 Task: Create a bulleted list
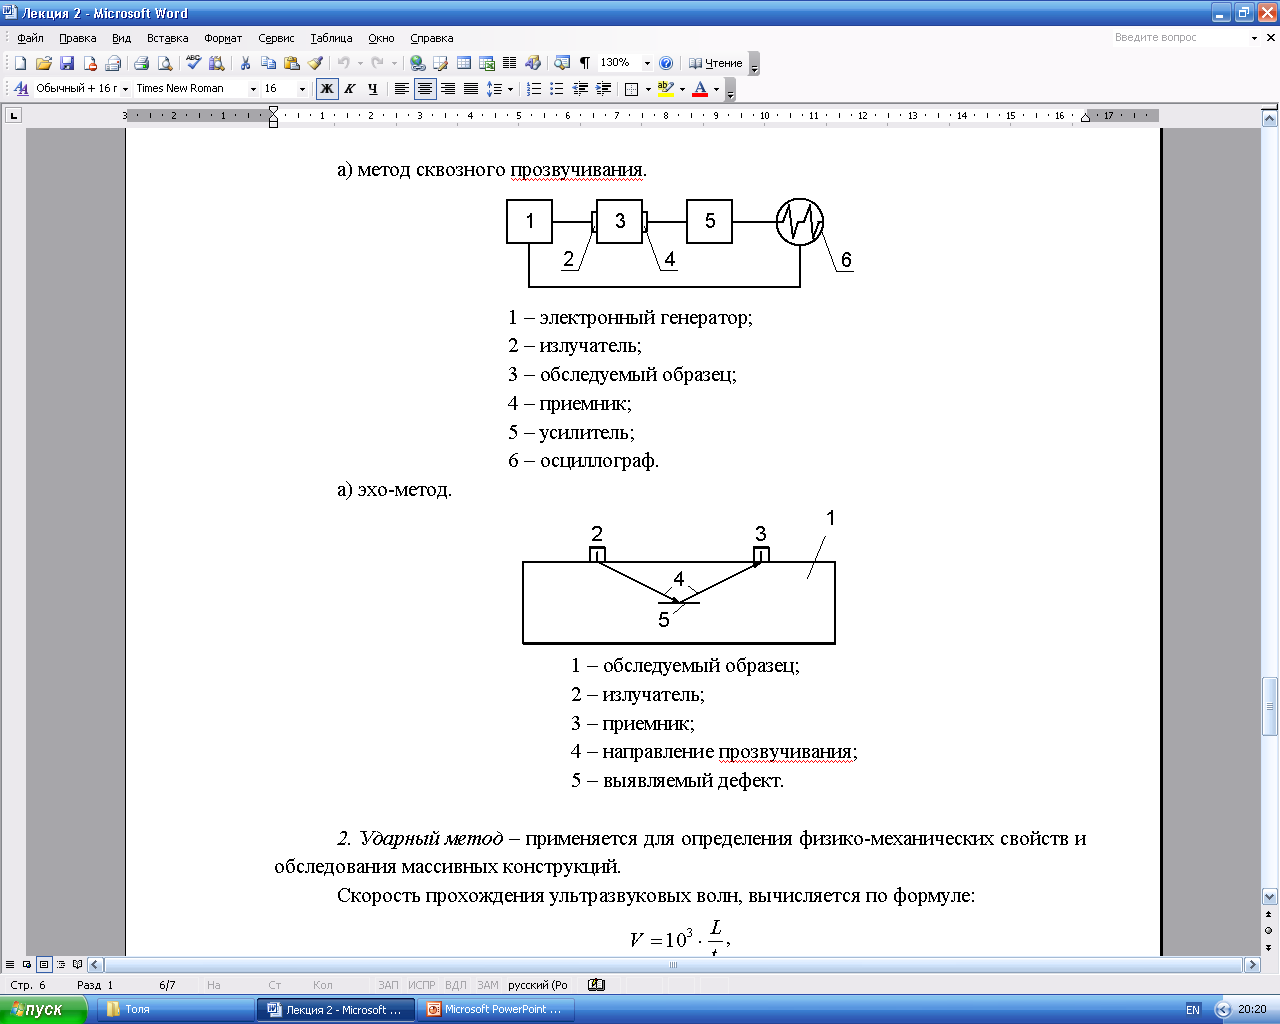pos(557,89)
